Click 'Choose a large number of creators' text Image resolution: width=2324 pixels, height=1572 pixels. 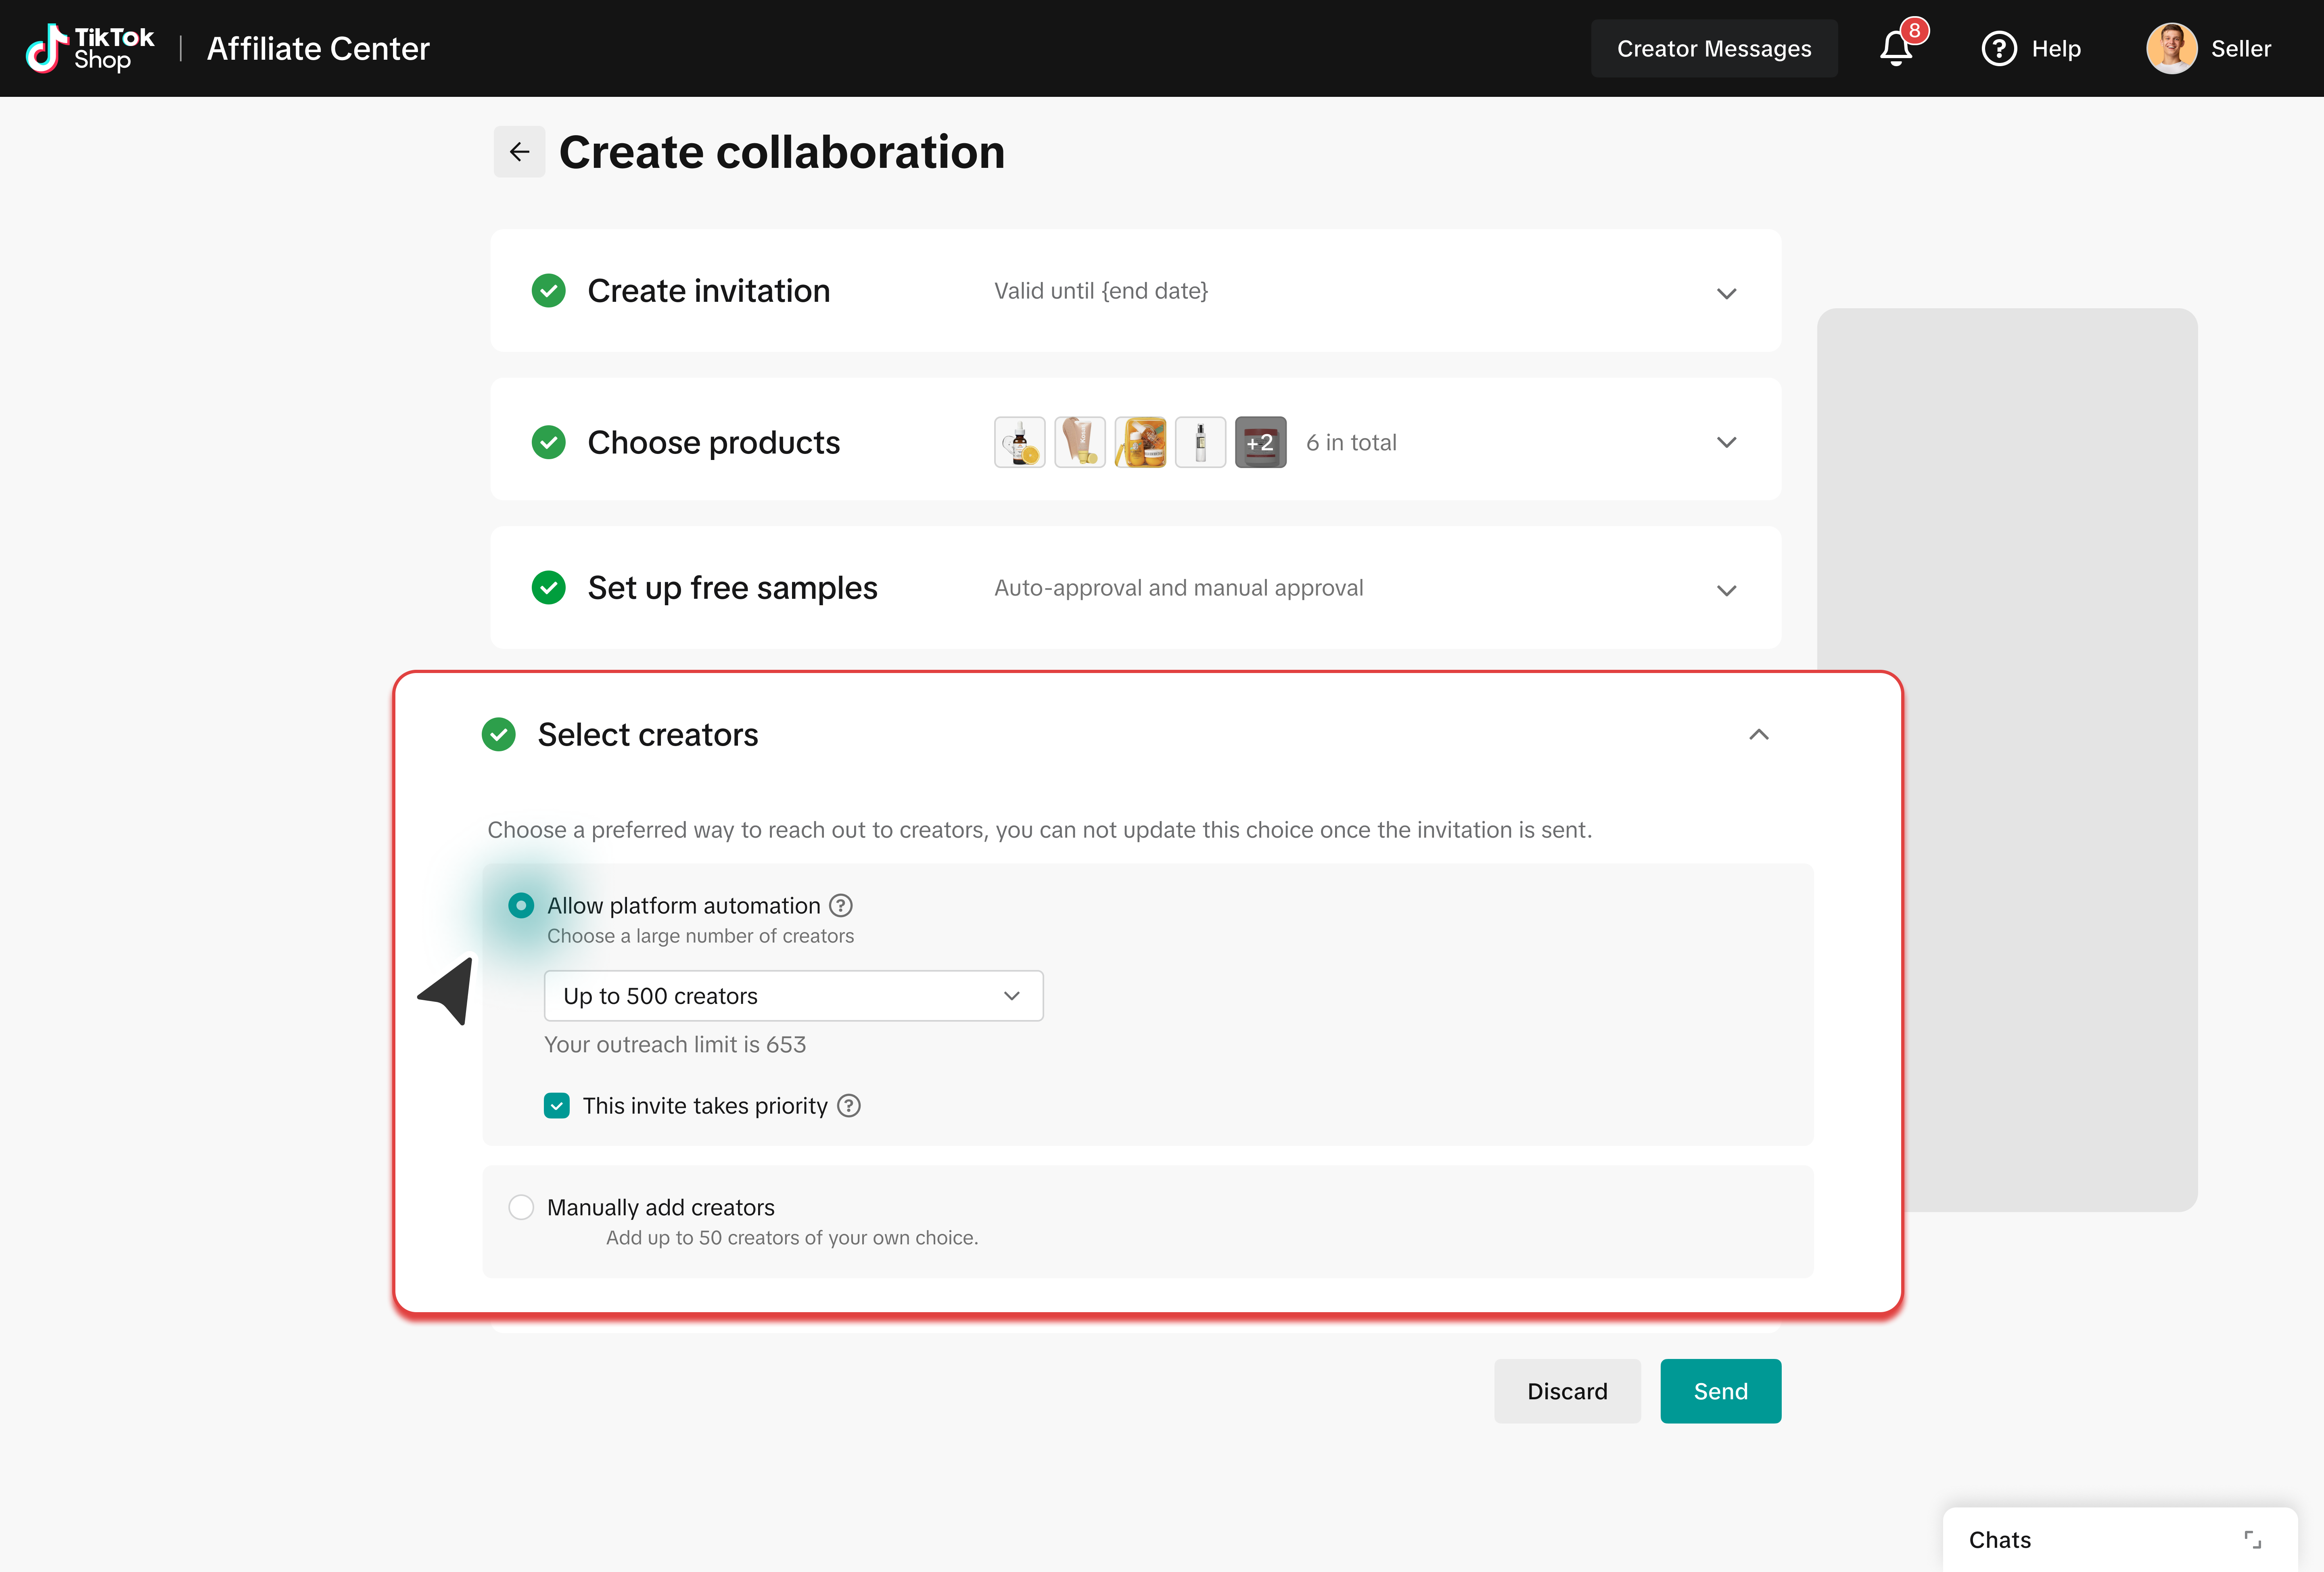(700, 937)
